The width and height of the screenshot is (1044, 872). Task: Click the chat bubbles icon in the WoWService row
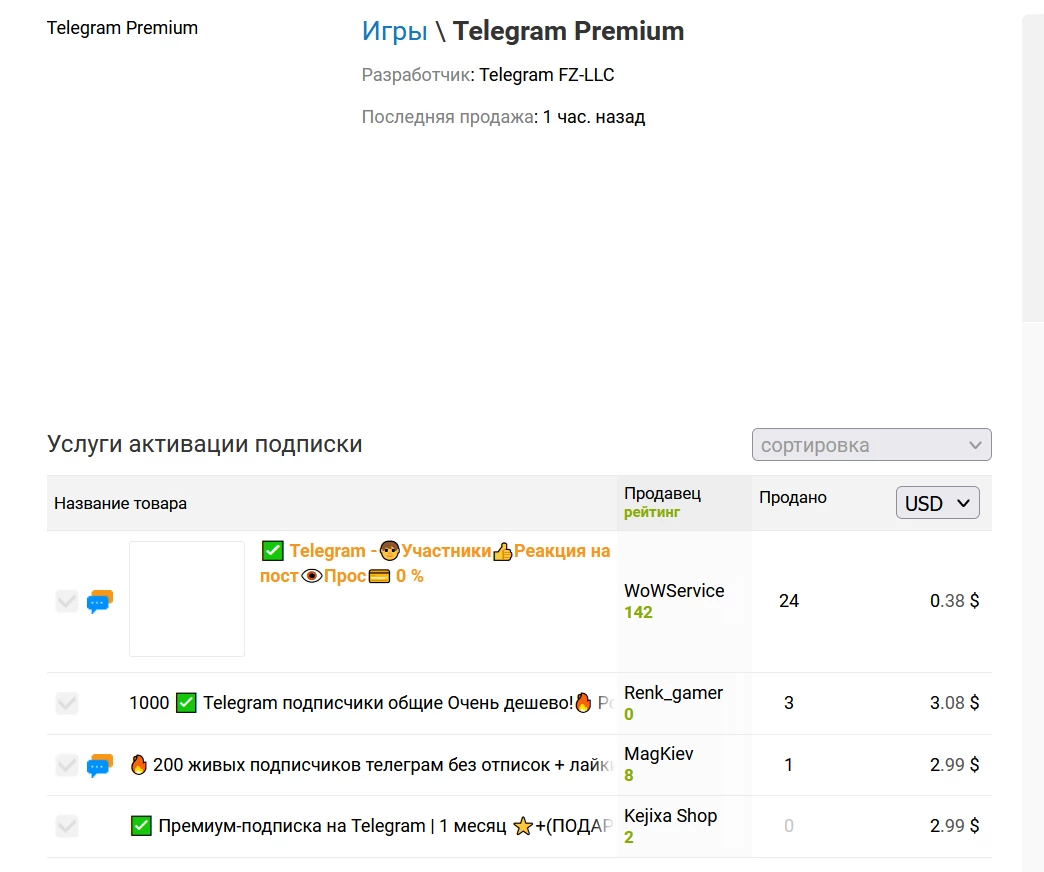100,601
